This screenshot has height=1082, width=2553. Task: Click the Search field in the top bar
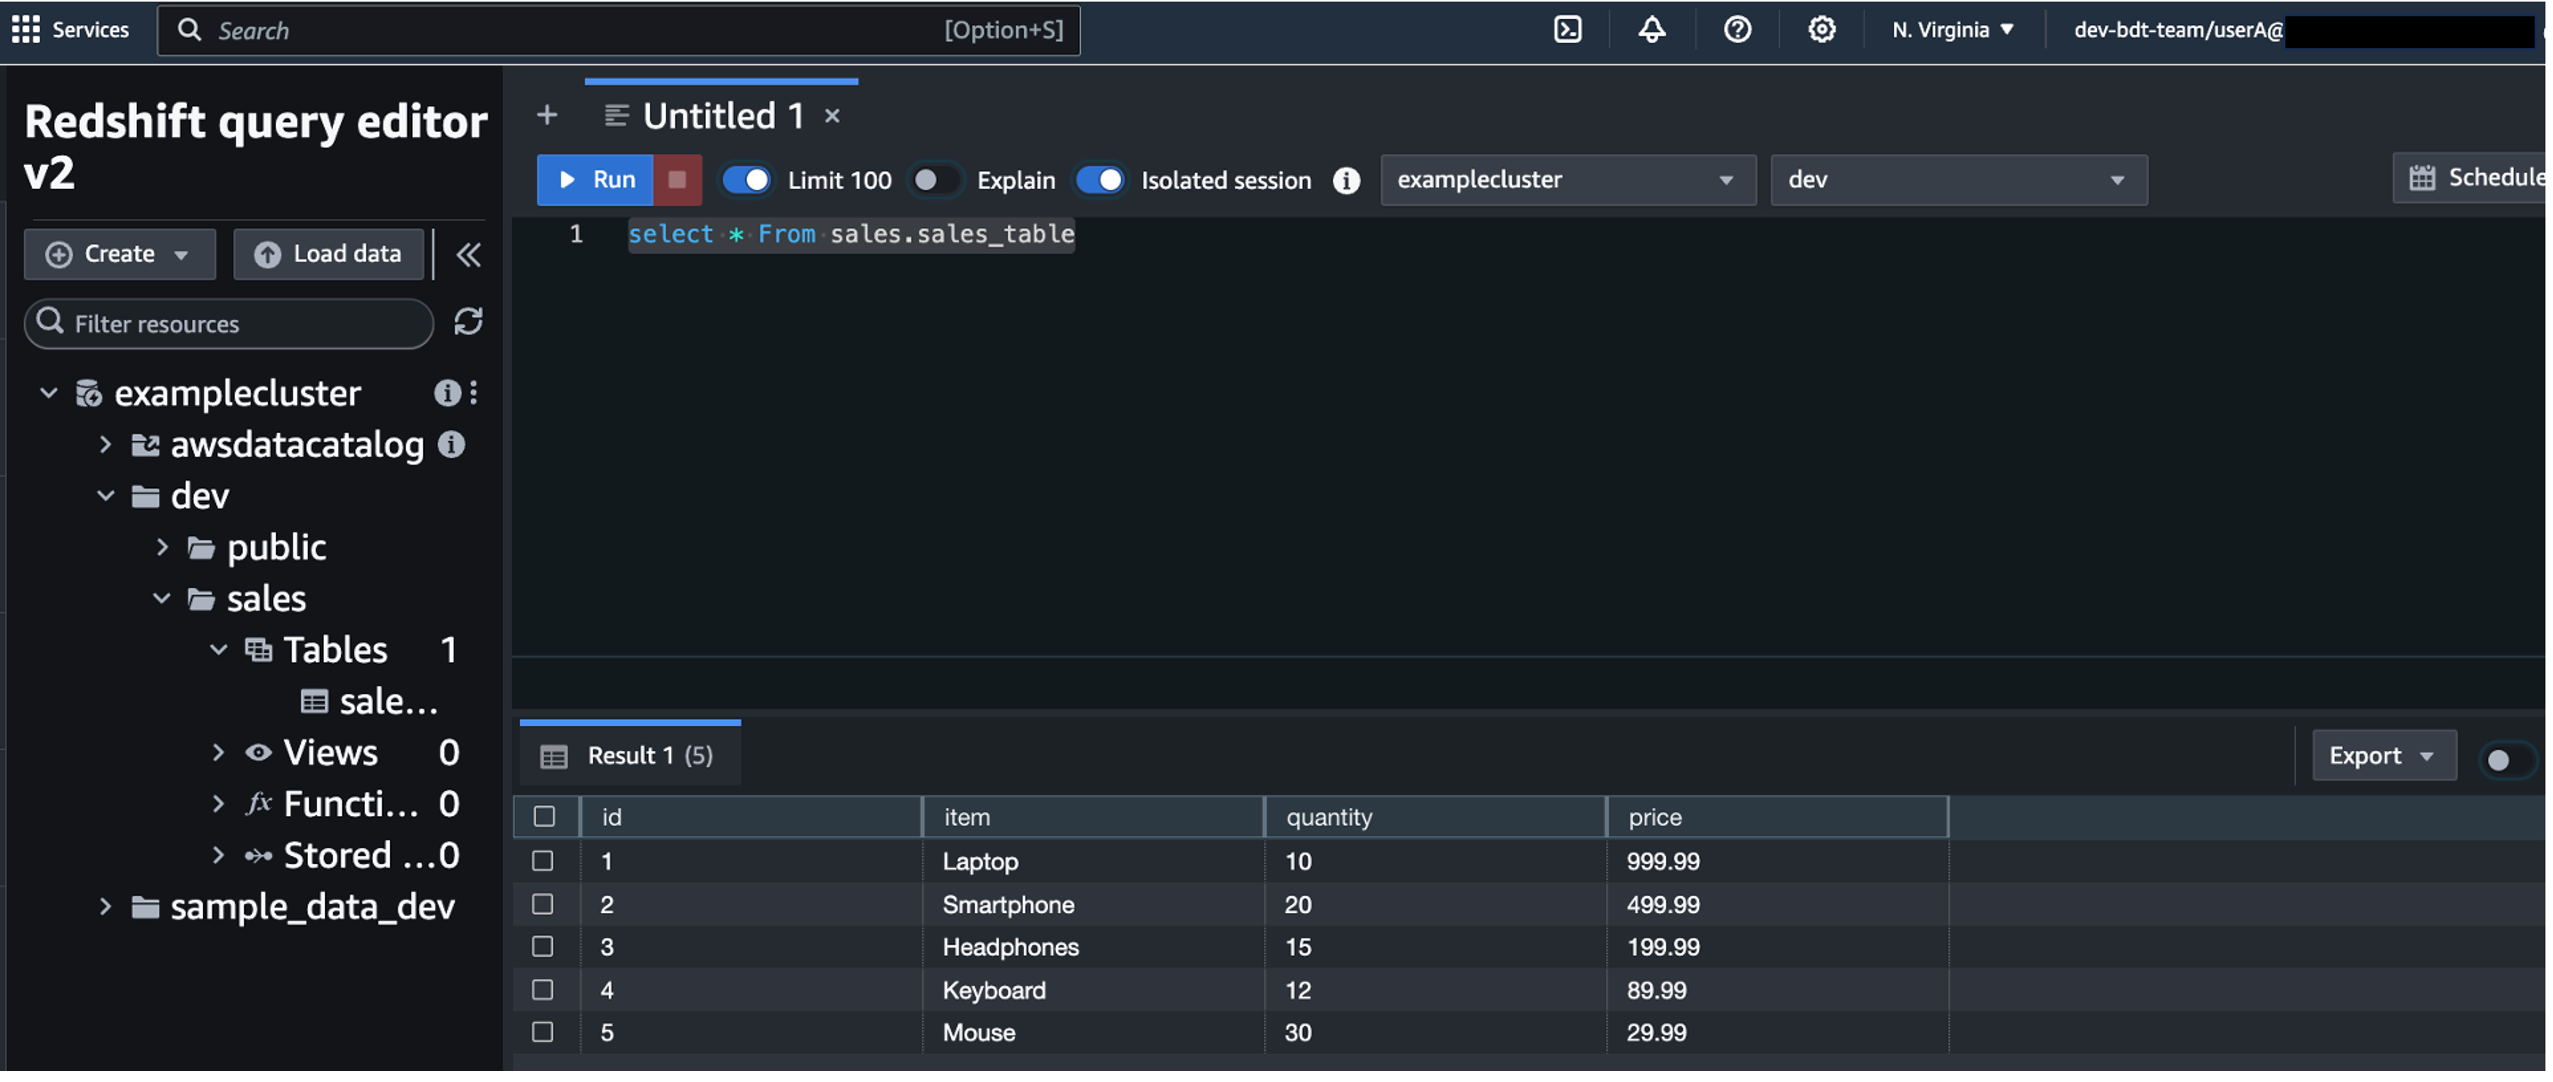pyautogui.click(x=620, y=29)
